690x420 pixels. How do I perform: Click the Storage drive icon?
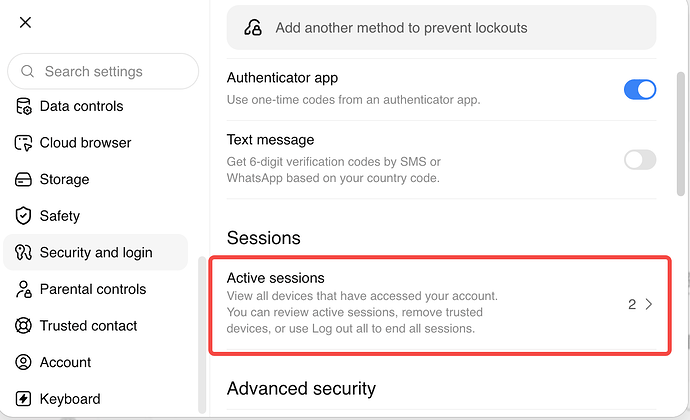[23, 179]
